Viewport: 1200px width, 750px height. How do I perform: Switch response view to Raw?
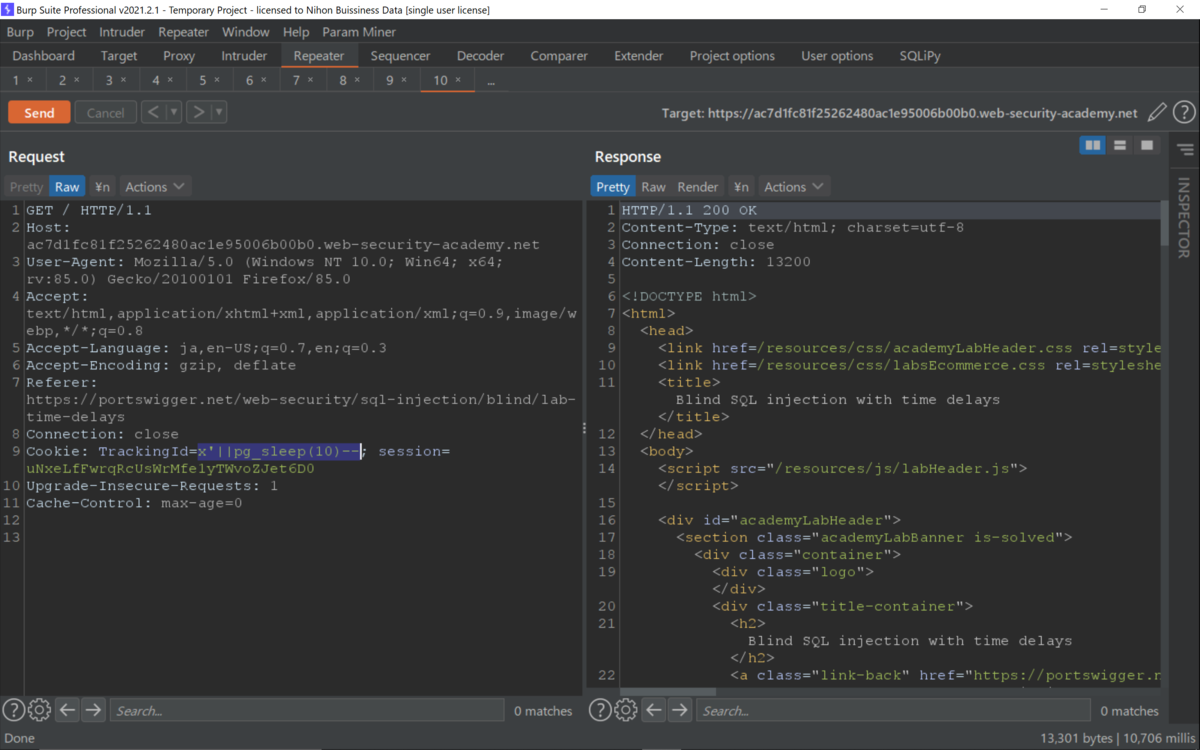tap(653, 187)
